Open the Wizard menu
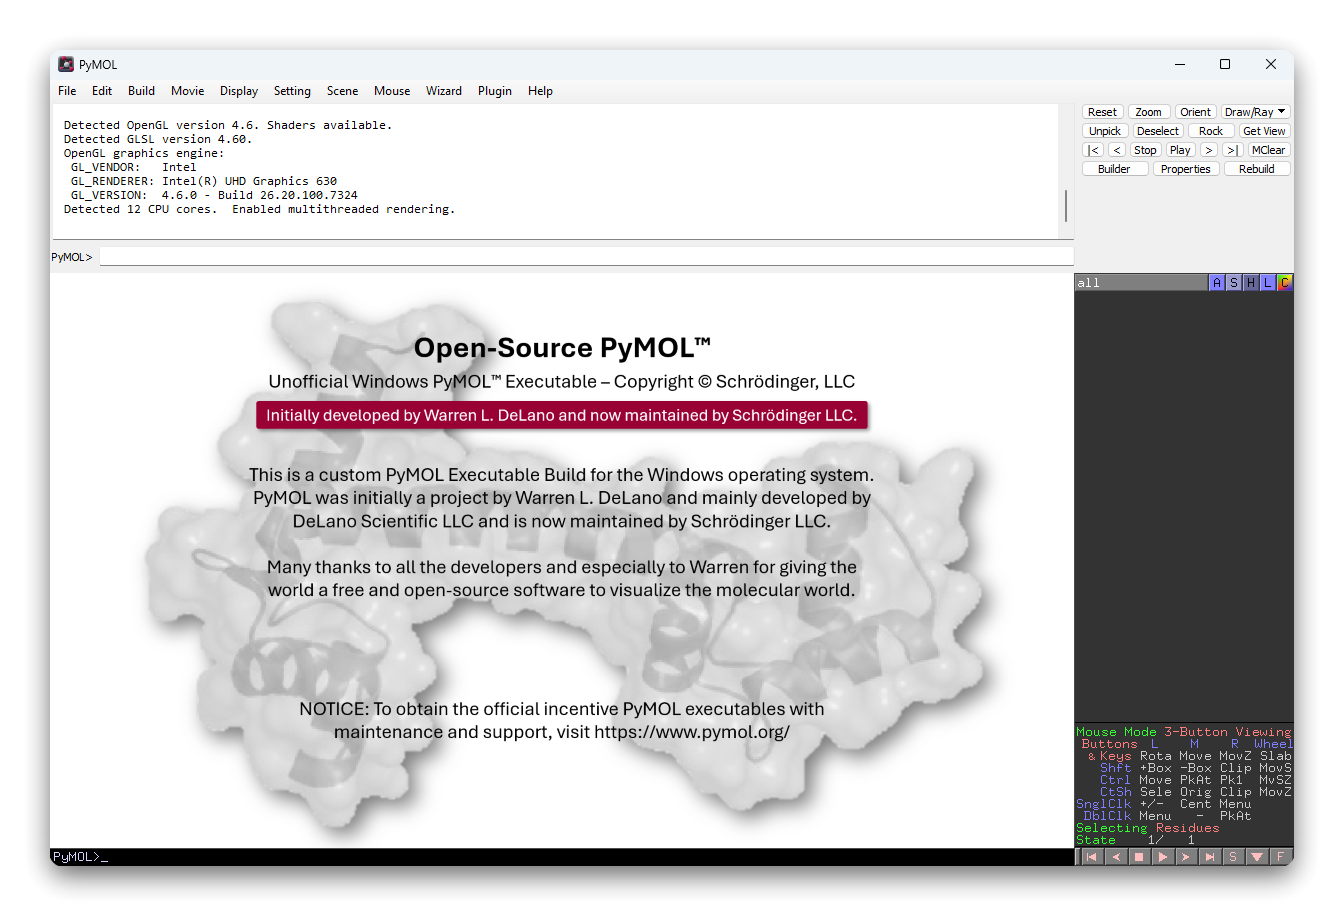The height and width of the screenshot is (916, 1344). tap(444, 91)
